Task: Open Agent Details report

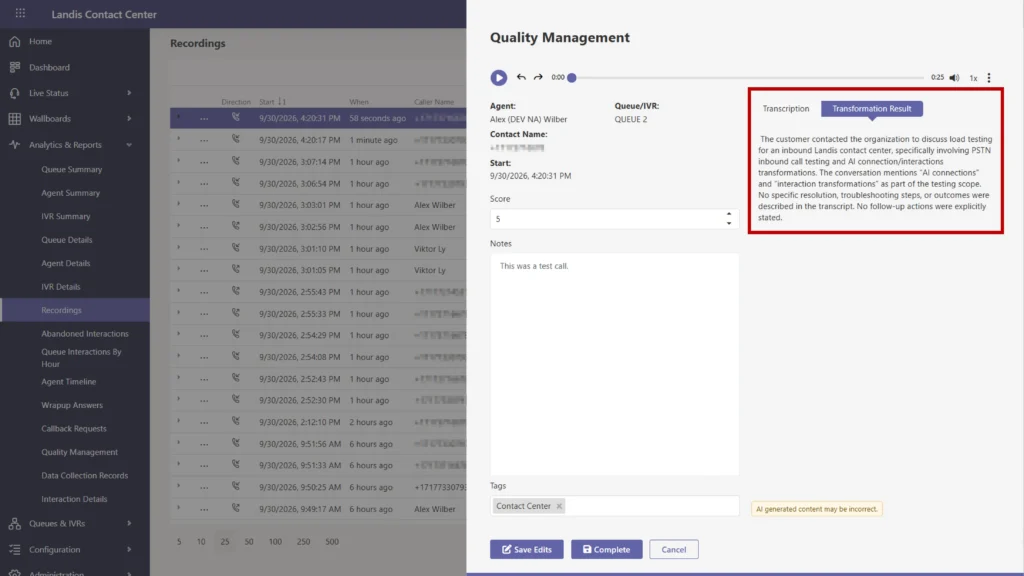Action: click(x=65, y=263)
